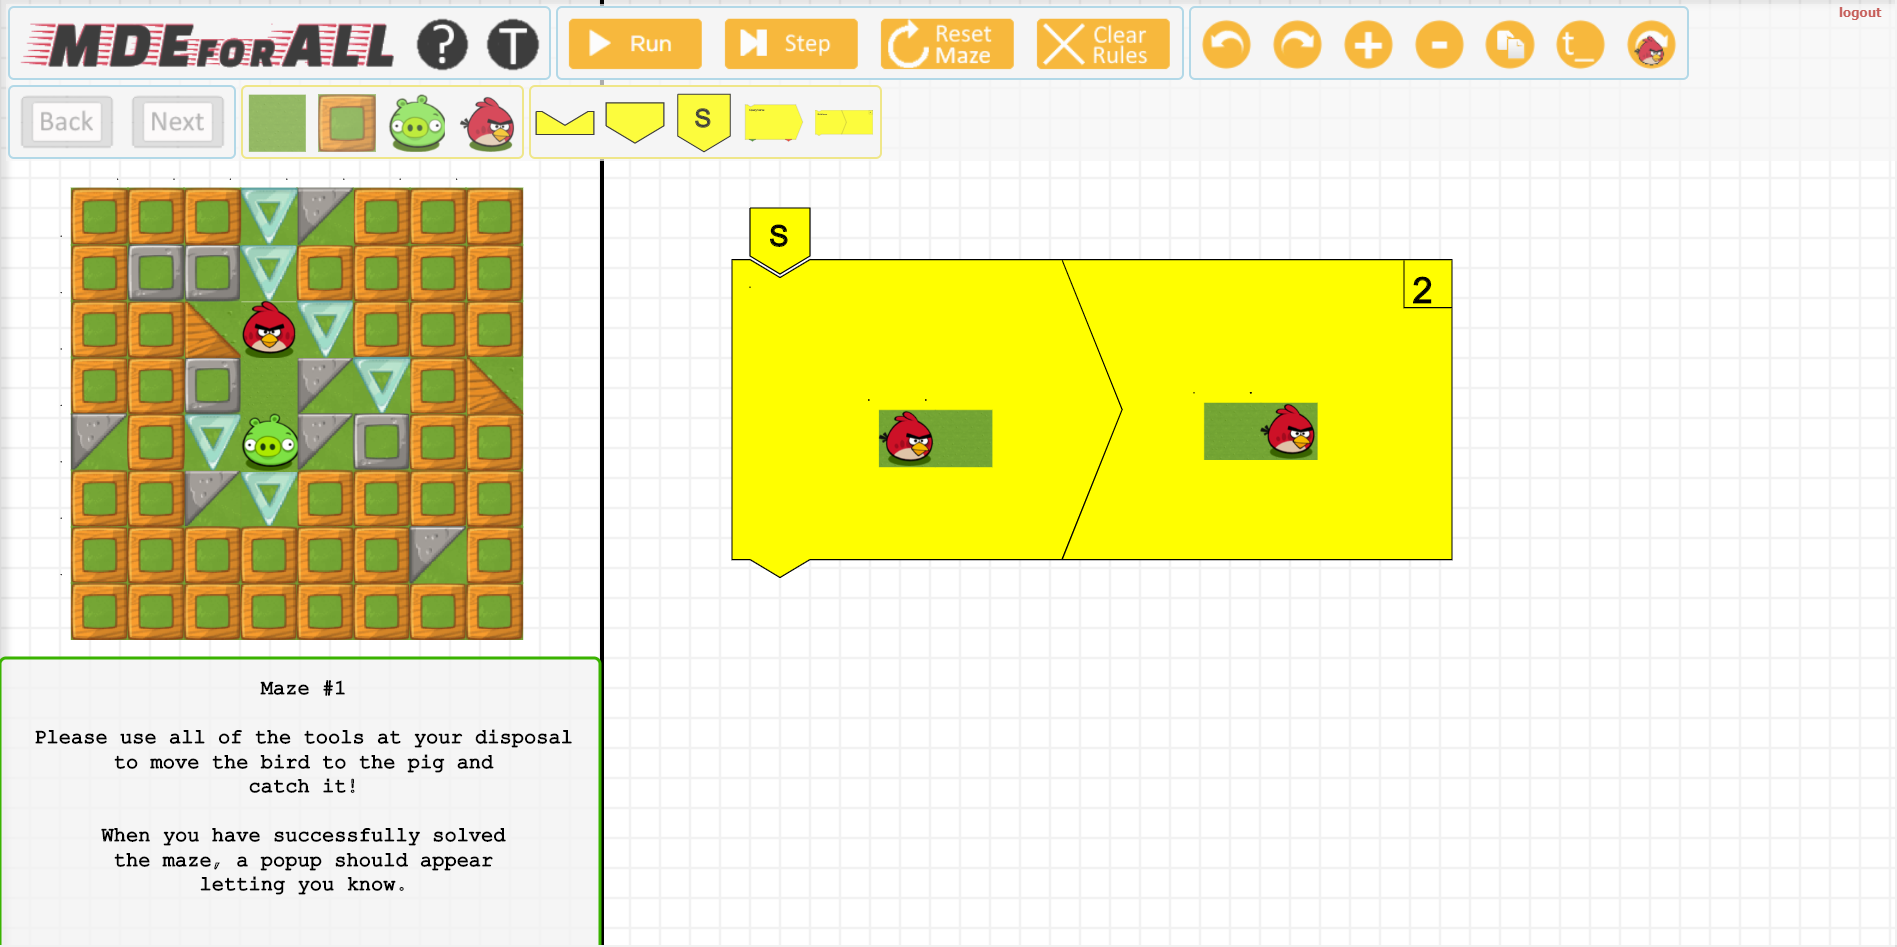Go to next maze with Next

(x=178, y=122)
